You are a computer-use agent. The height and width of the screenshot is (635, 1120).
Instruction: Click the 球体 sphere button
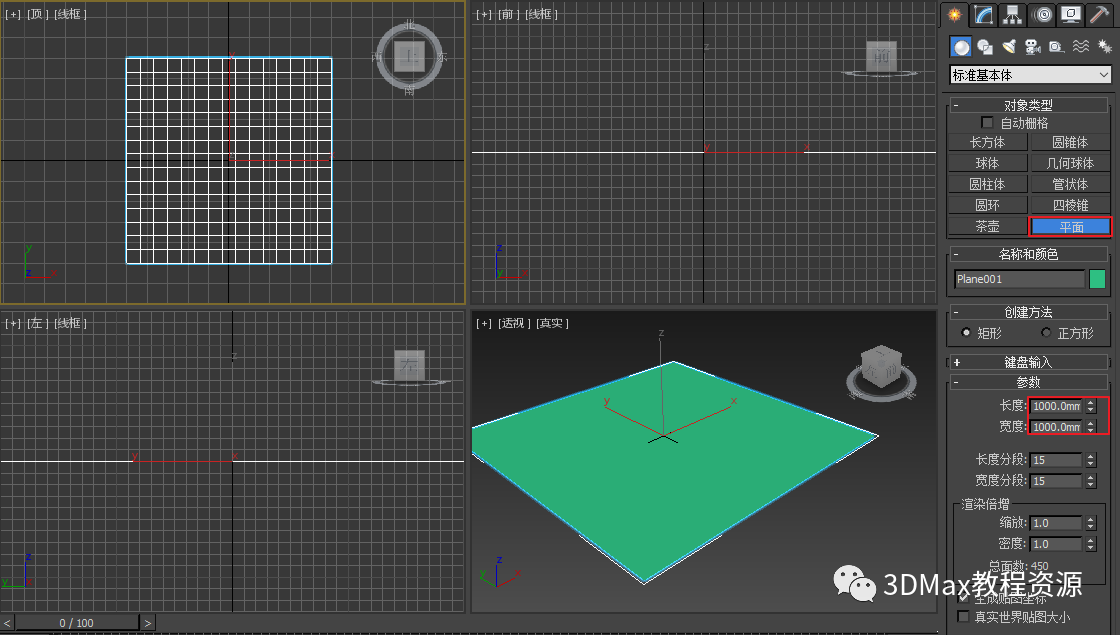988,163
